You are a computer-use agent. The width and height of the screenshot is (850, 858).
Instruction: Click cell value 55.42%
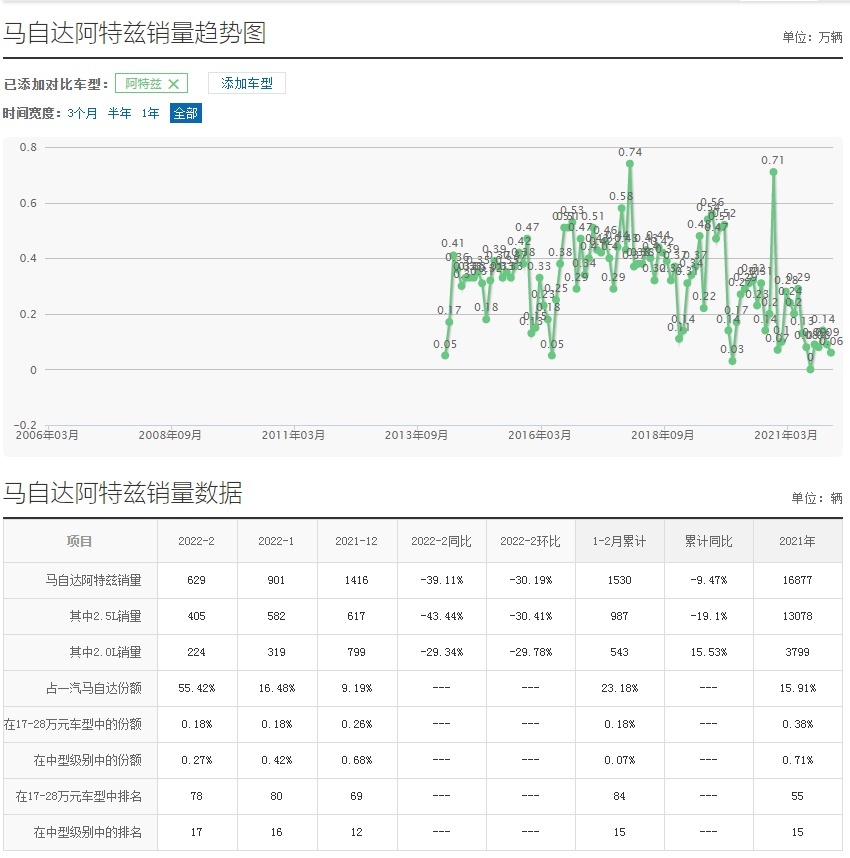coord(196,688)
